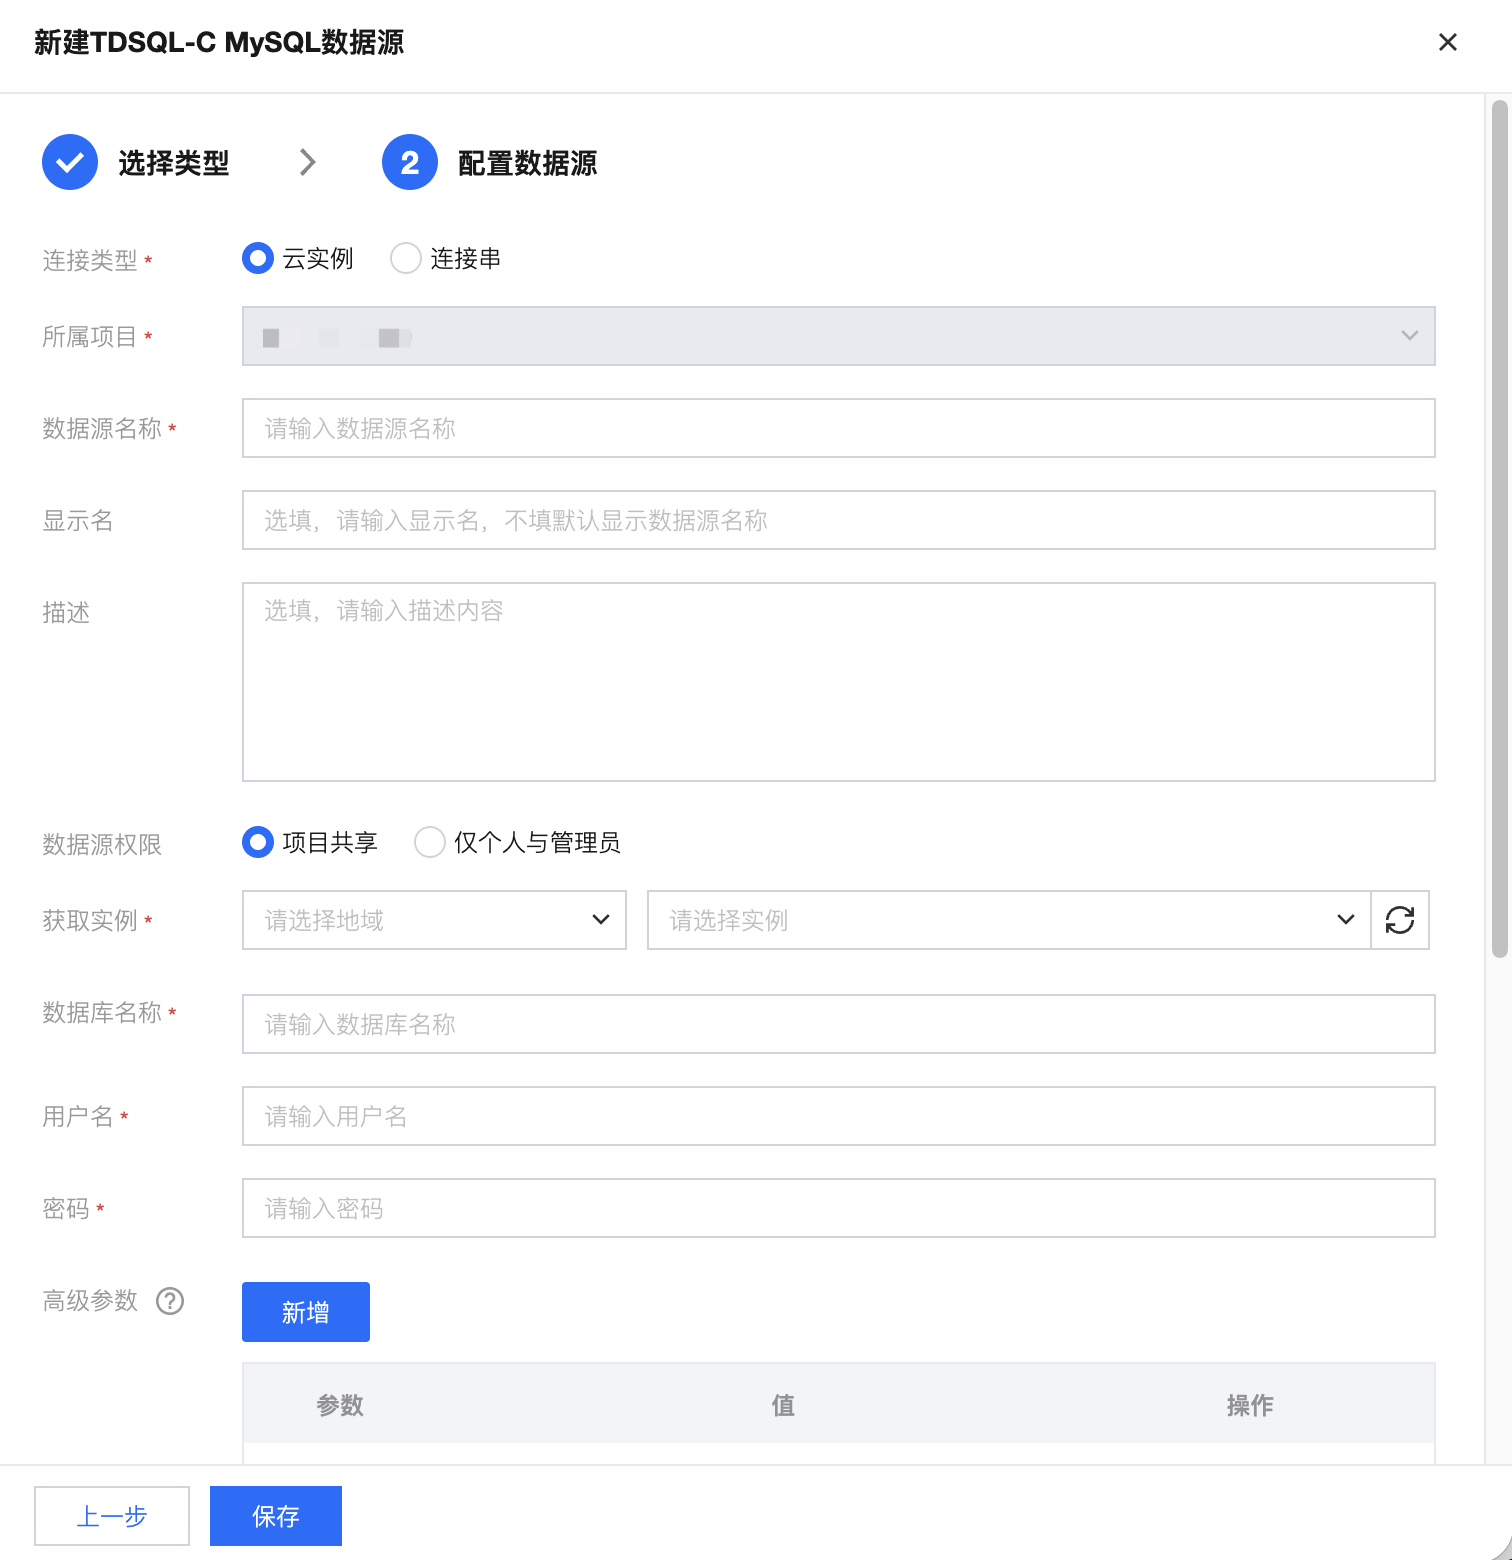This screenshot has height=1560, width=1512.
Task: Click the step 2 配置数据源 circle
Action: pos(410,162)
